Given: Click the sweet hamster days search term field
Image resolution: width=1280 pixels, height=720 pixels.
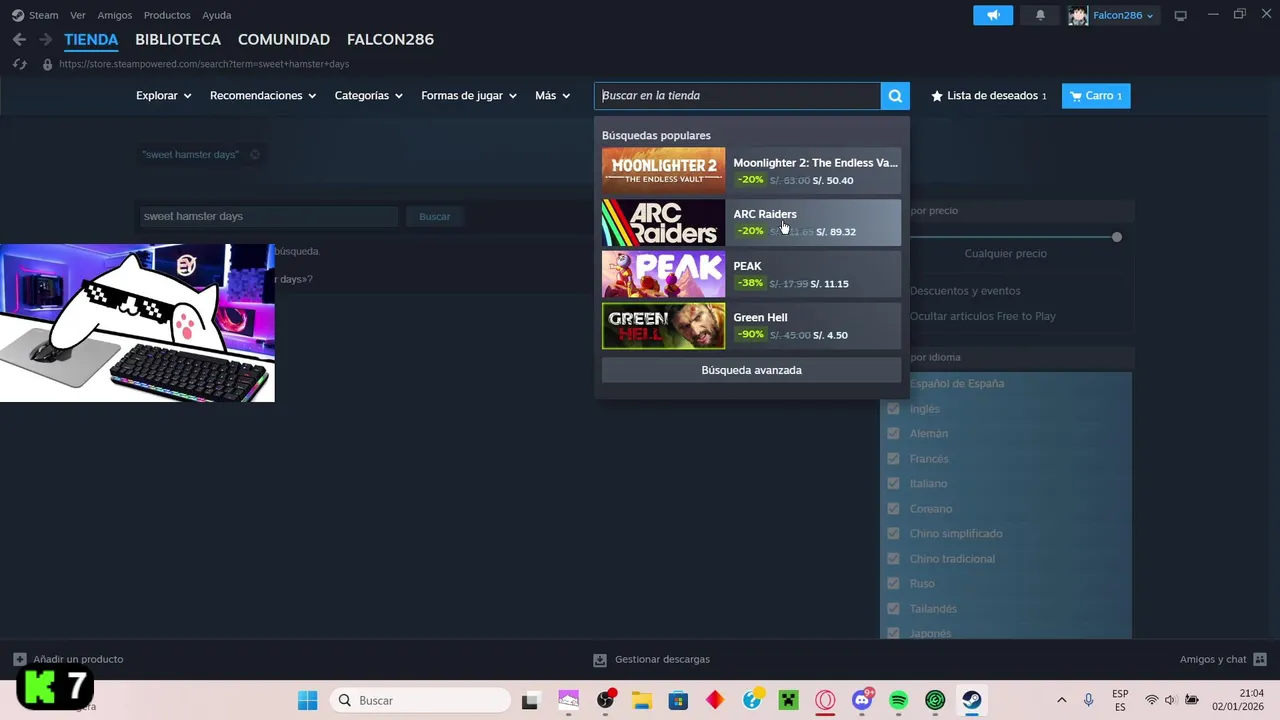Looking at the screenshot, I should [269, 216].
